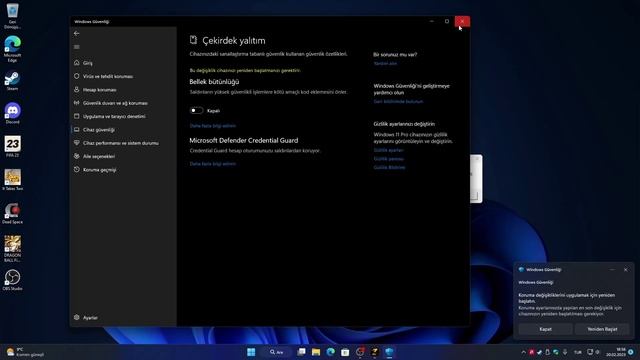The width and height of the screenshot is (640, 360).
Task: Minimize the Windows Güvenliği window
Action: click(x=432, y=21)
